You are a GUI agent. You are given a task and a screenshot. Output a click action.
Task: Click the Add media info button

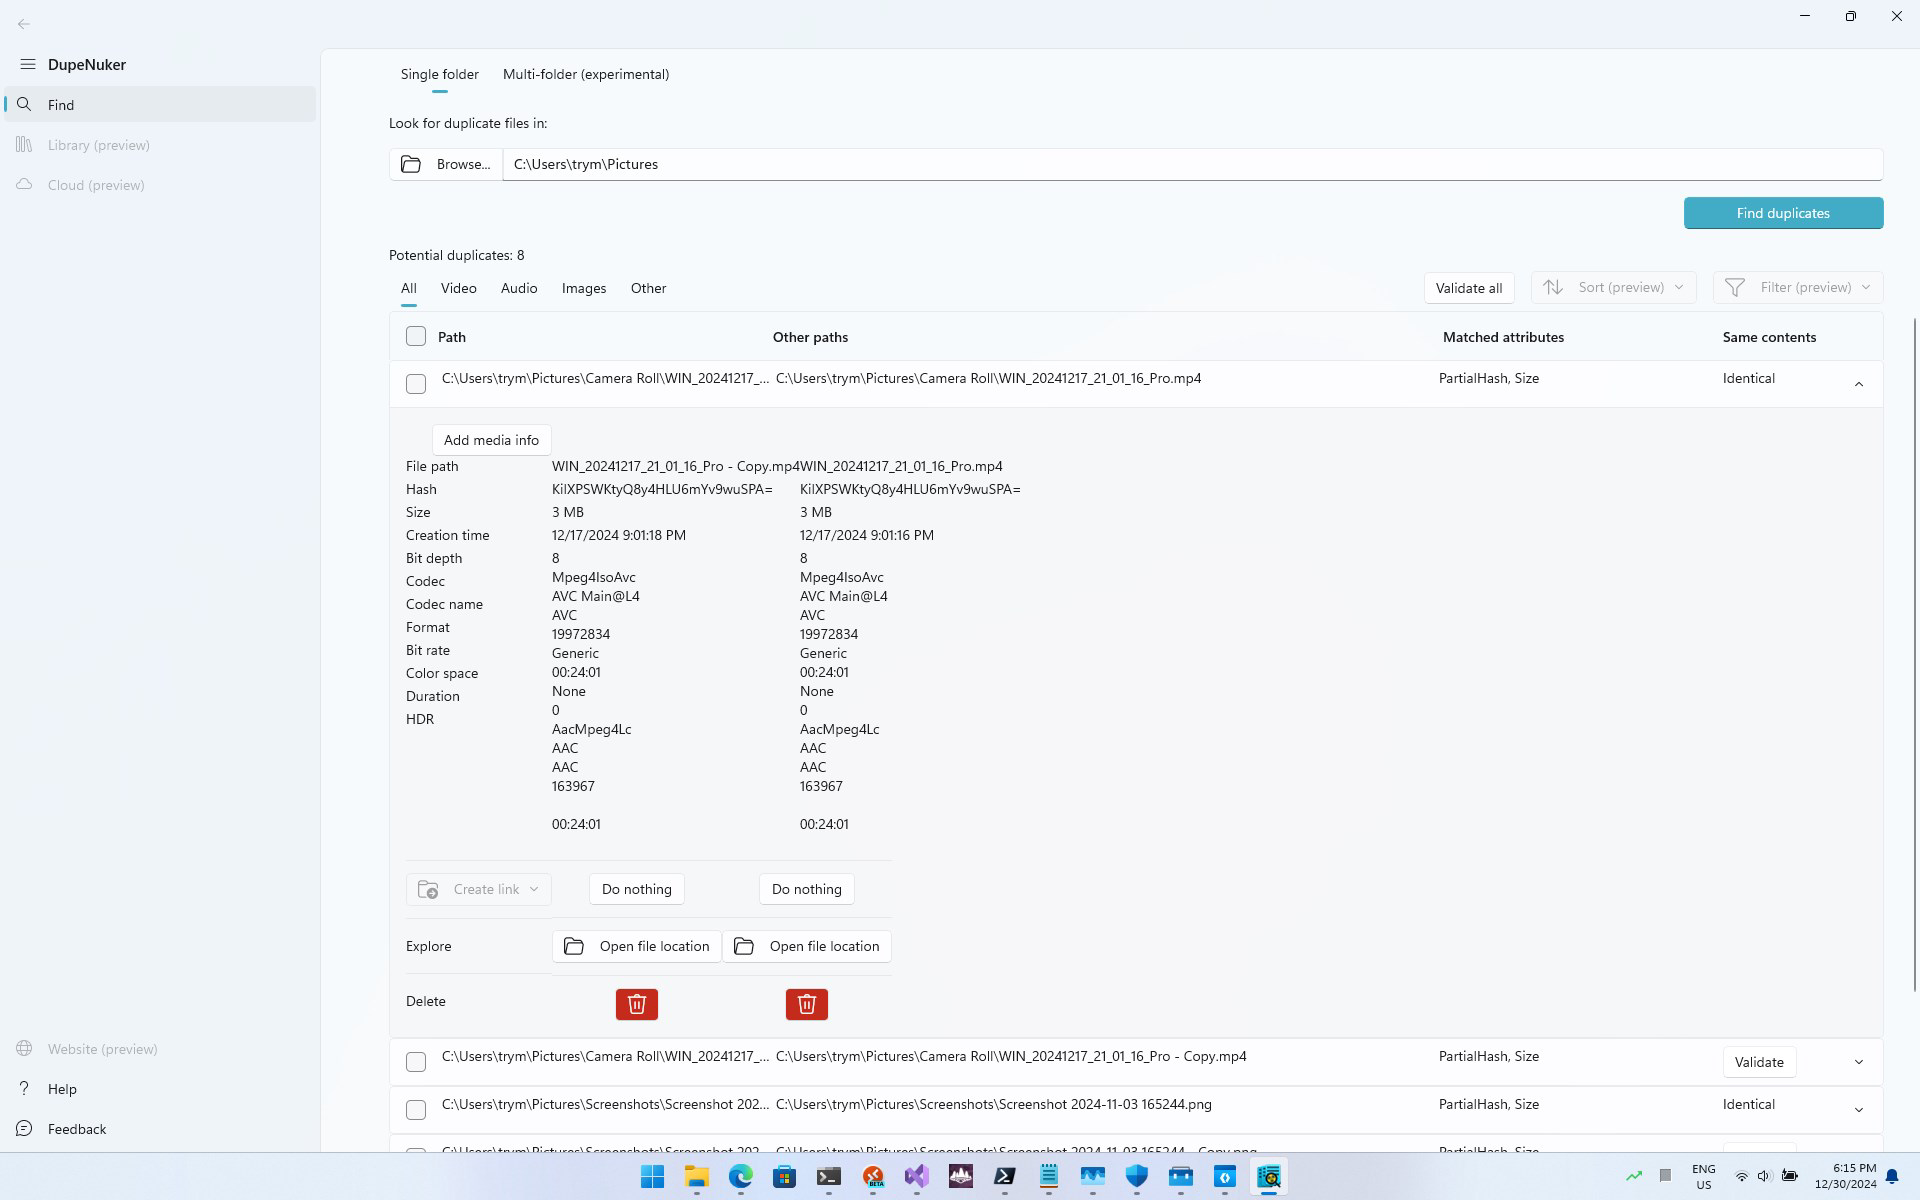click(x=491, y=440)
